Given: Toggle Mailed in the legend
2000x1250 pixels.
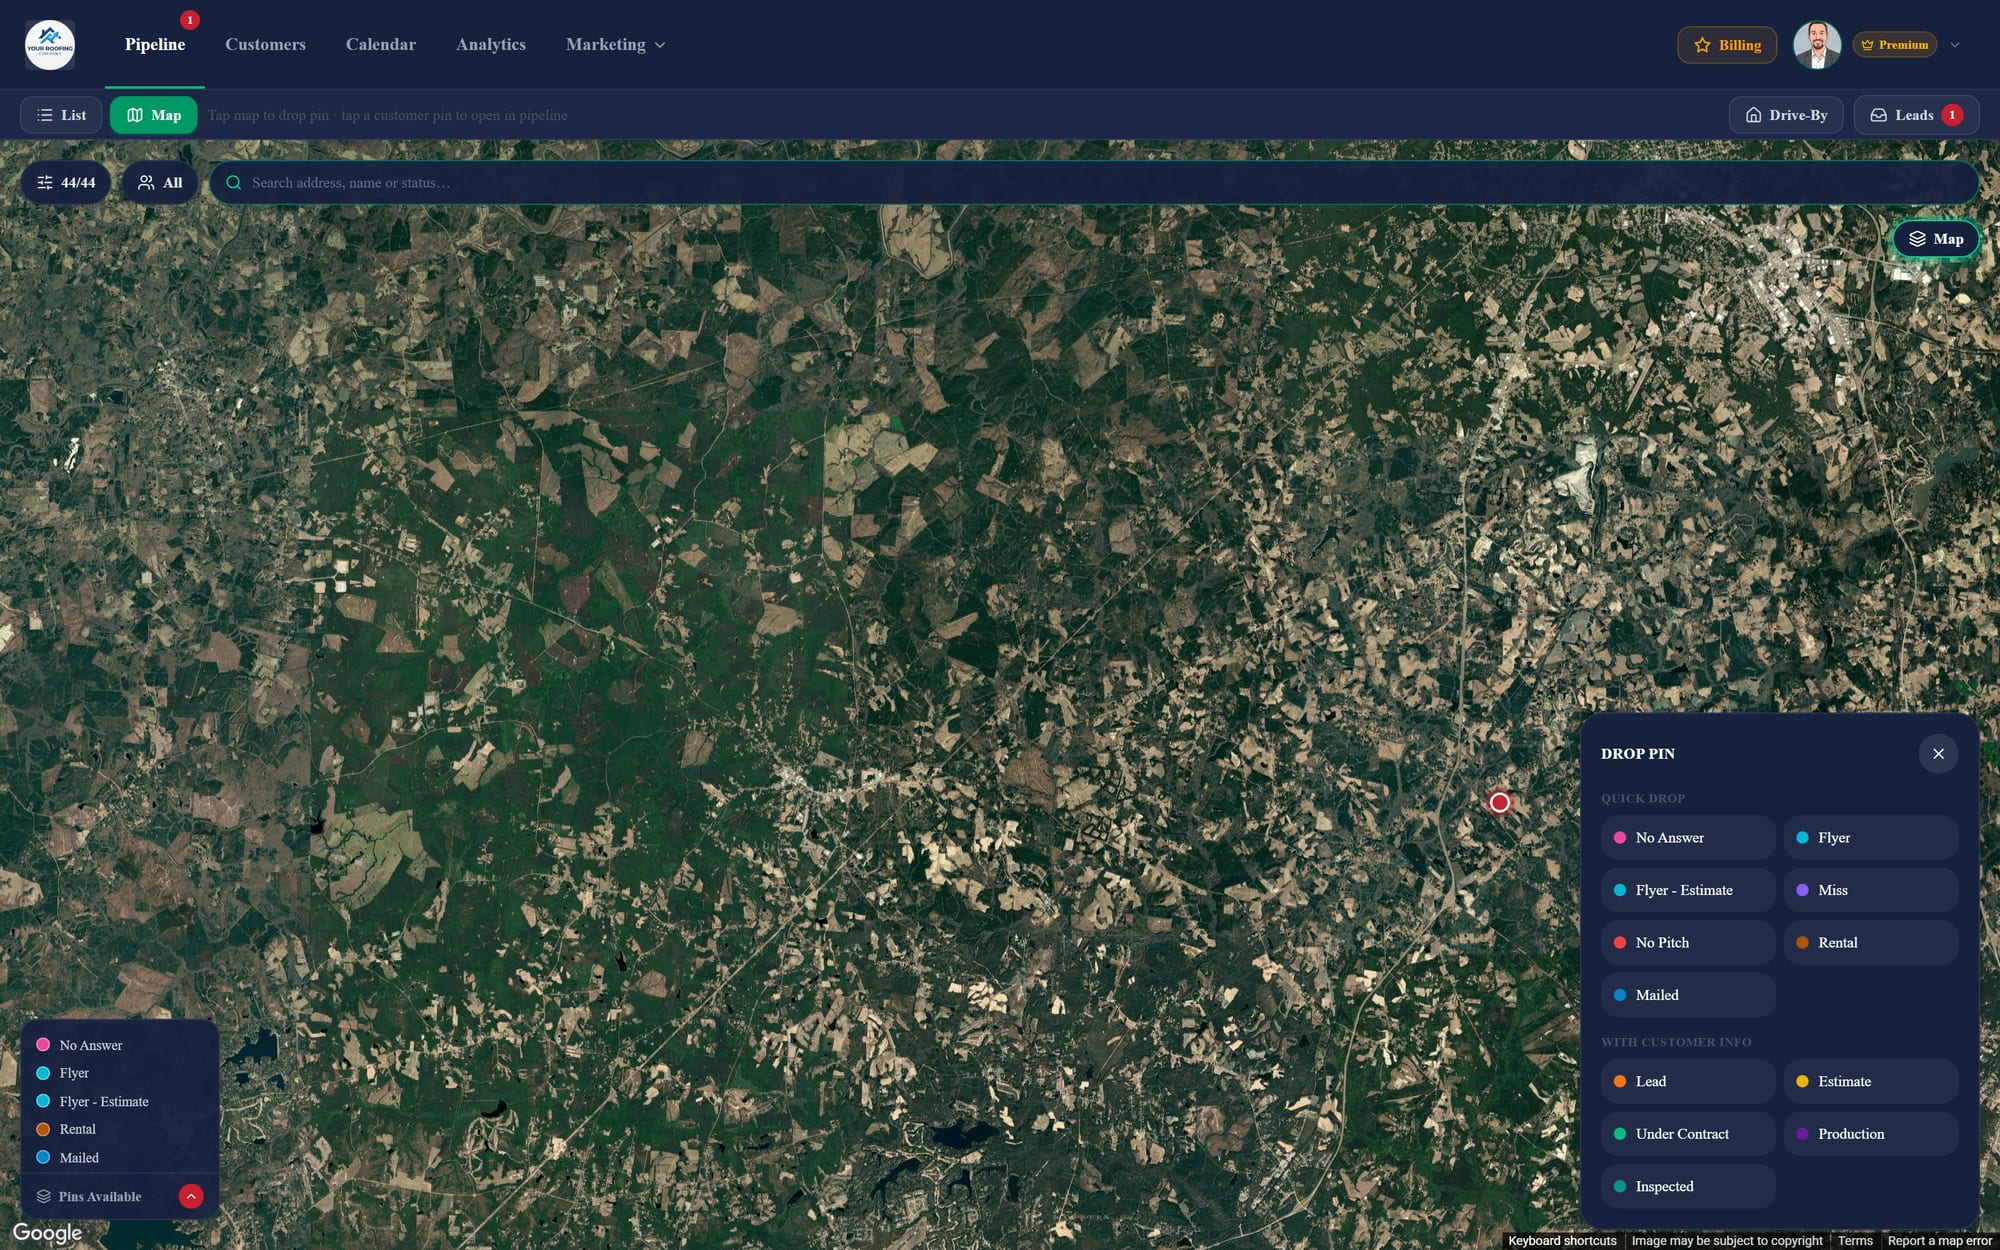Looking at the screenshot, I should point(68,1158).
